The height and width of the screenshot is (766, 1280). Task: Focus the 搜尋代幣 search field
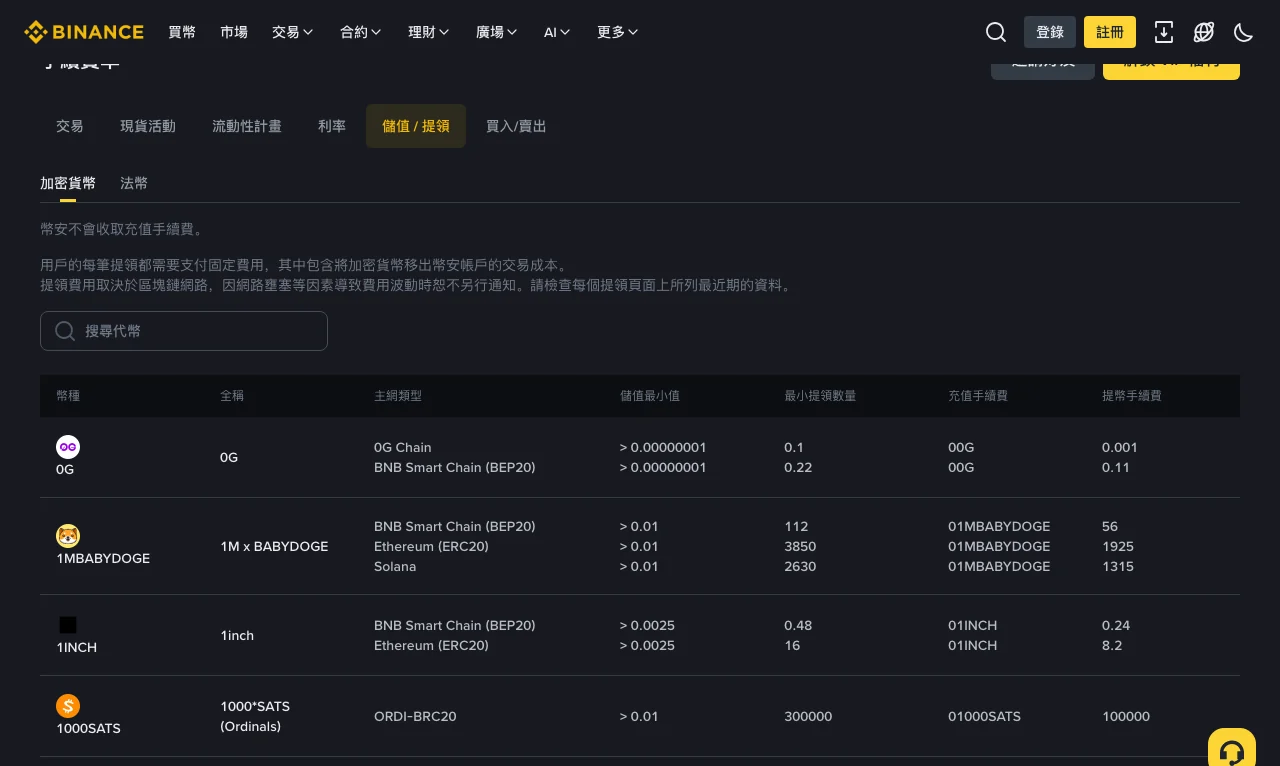pyautogui.click(x=184, y=331)
